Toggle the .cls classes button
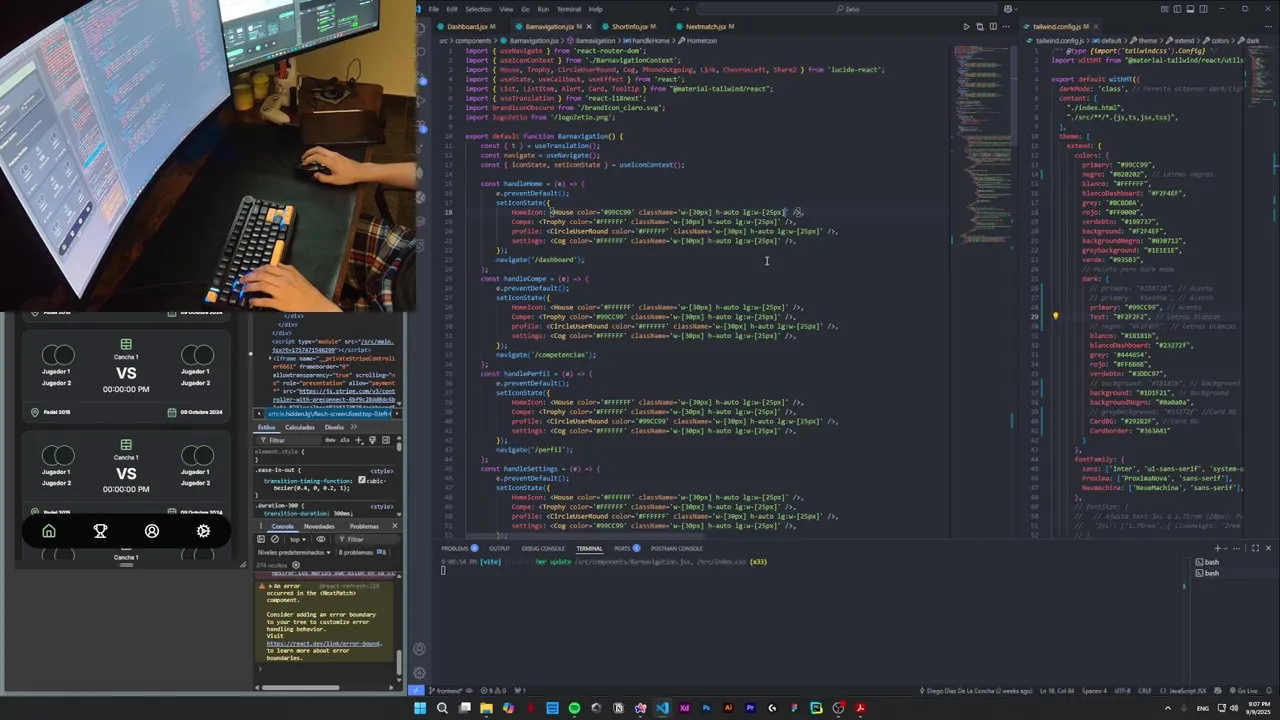This screenshot has height=720, width=1280. click(345, 440)
